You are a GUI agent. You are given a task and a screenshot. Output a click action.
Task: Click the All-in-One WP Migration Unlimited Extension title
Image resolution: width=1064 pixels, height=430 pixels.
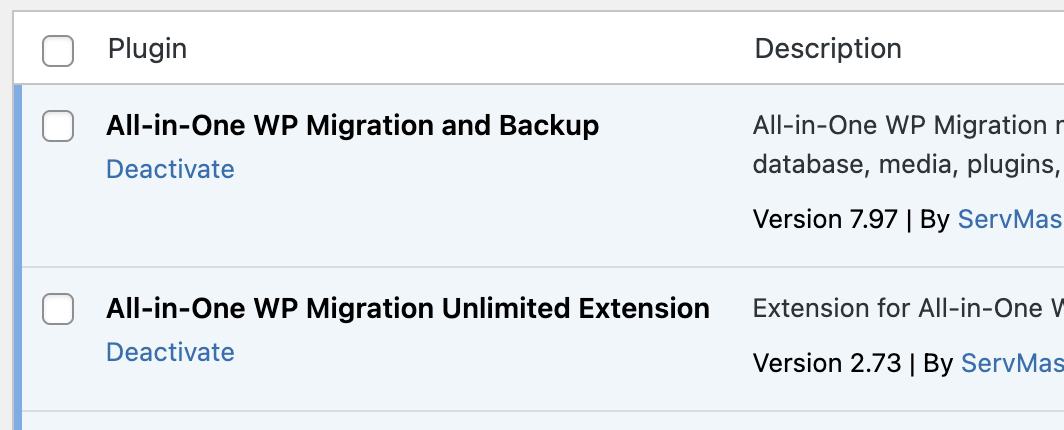click(408, 308)
